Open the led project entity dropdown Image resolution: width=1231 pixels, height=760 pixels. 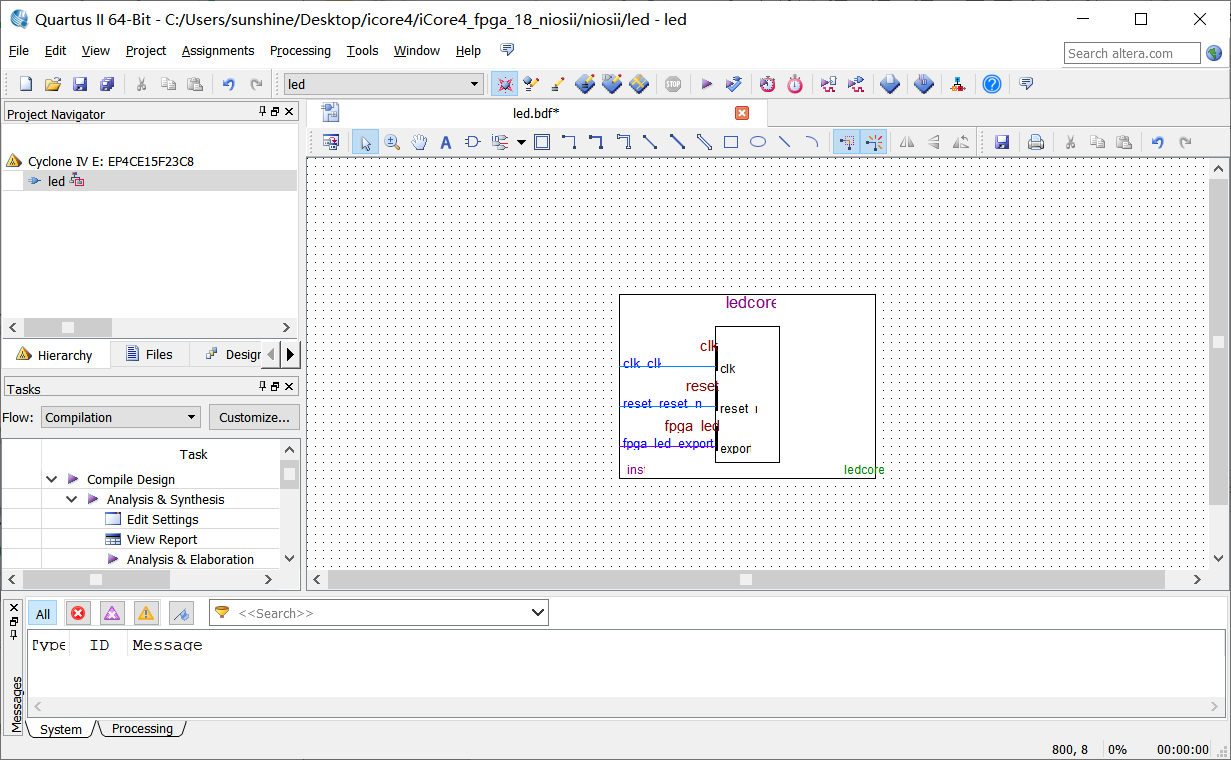click(x=475, y=84)
